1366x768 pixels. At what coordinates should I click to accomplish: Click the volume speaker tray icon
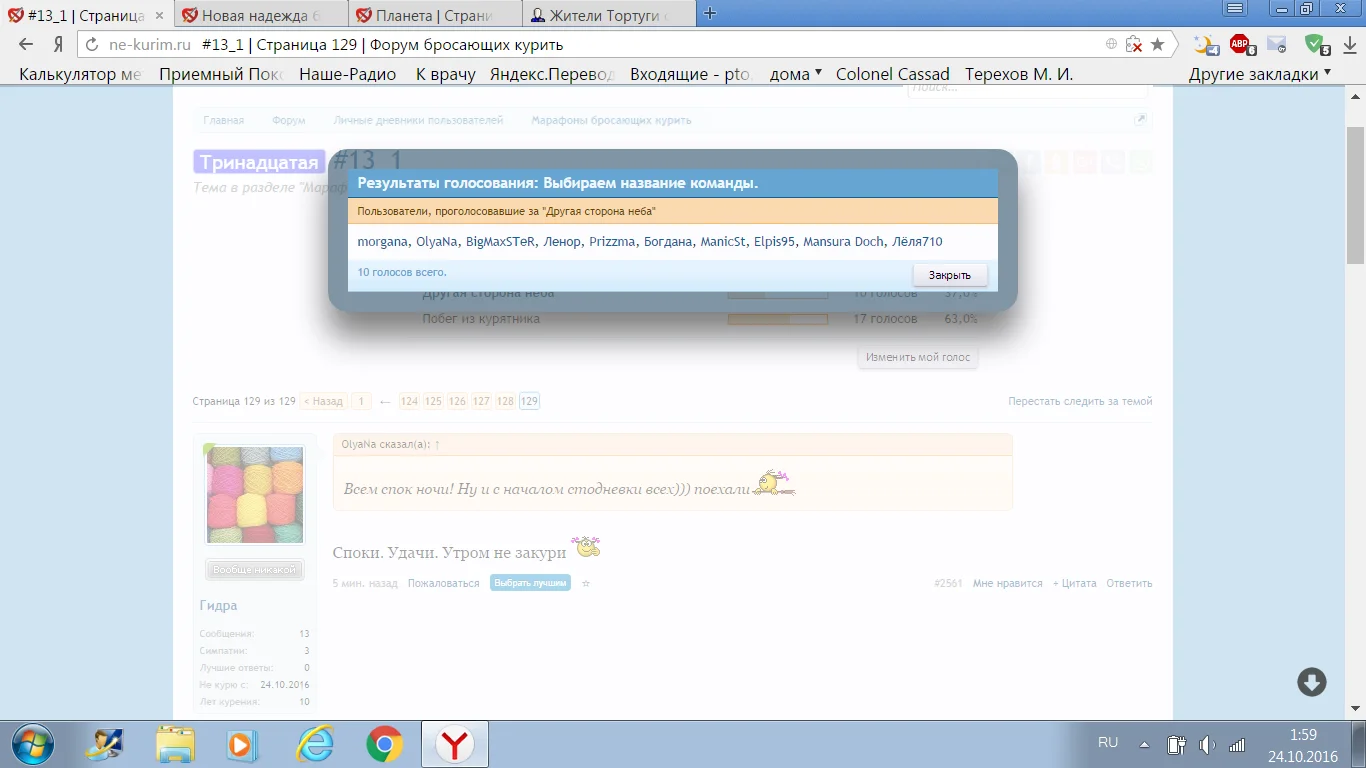[x=1207, y=744]
